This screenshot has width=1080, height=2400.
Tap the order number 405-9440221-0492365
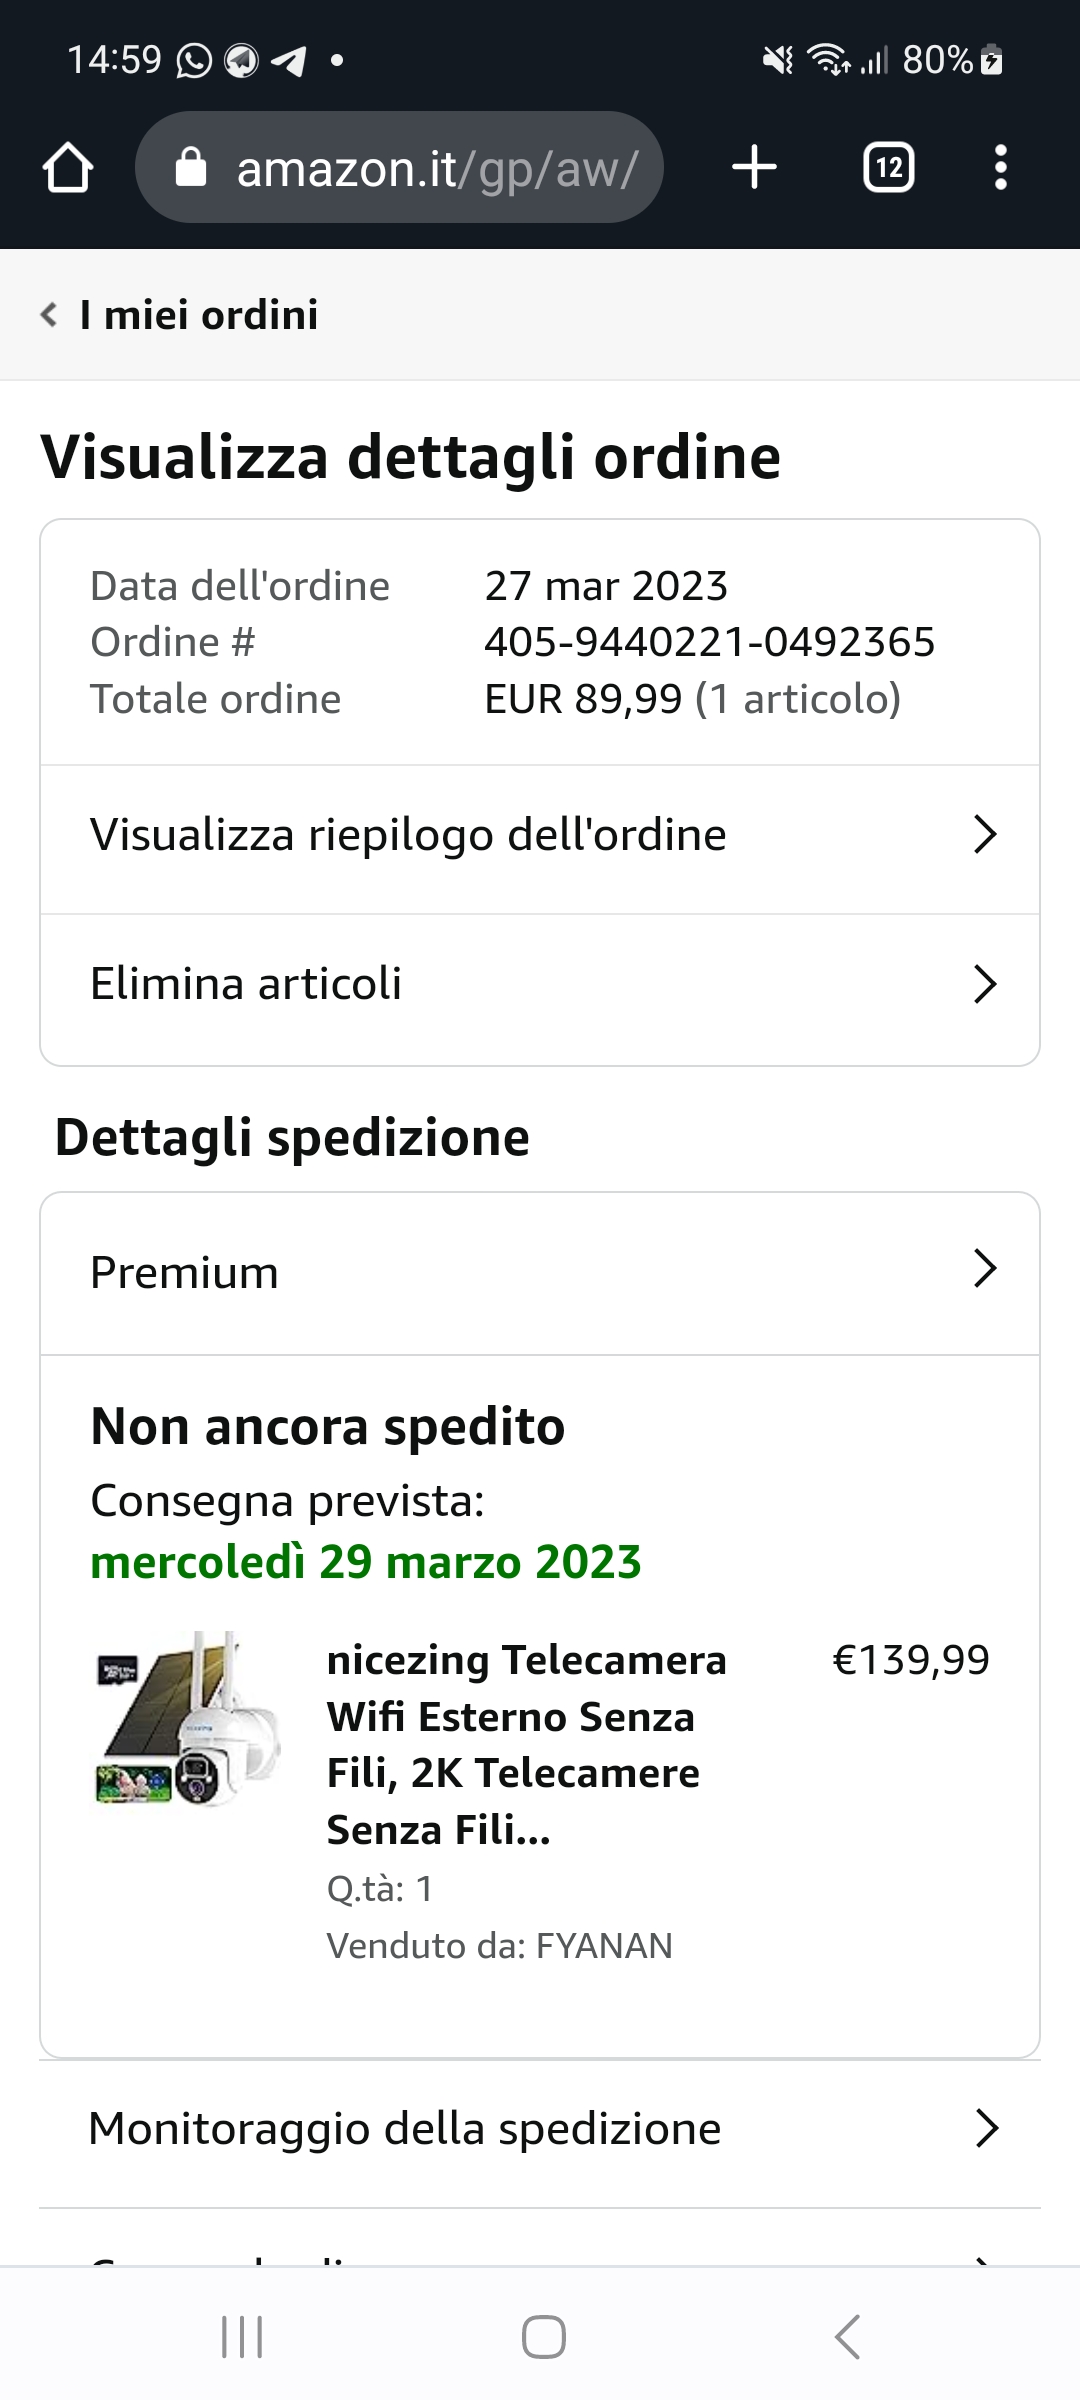click(709, 642)
